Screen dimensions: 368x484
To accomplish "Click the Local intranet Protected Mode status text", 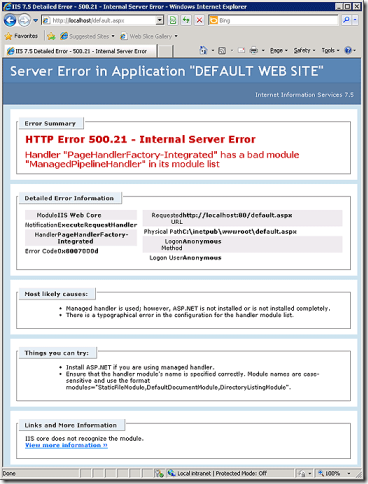I will point(222,473).
